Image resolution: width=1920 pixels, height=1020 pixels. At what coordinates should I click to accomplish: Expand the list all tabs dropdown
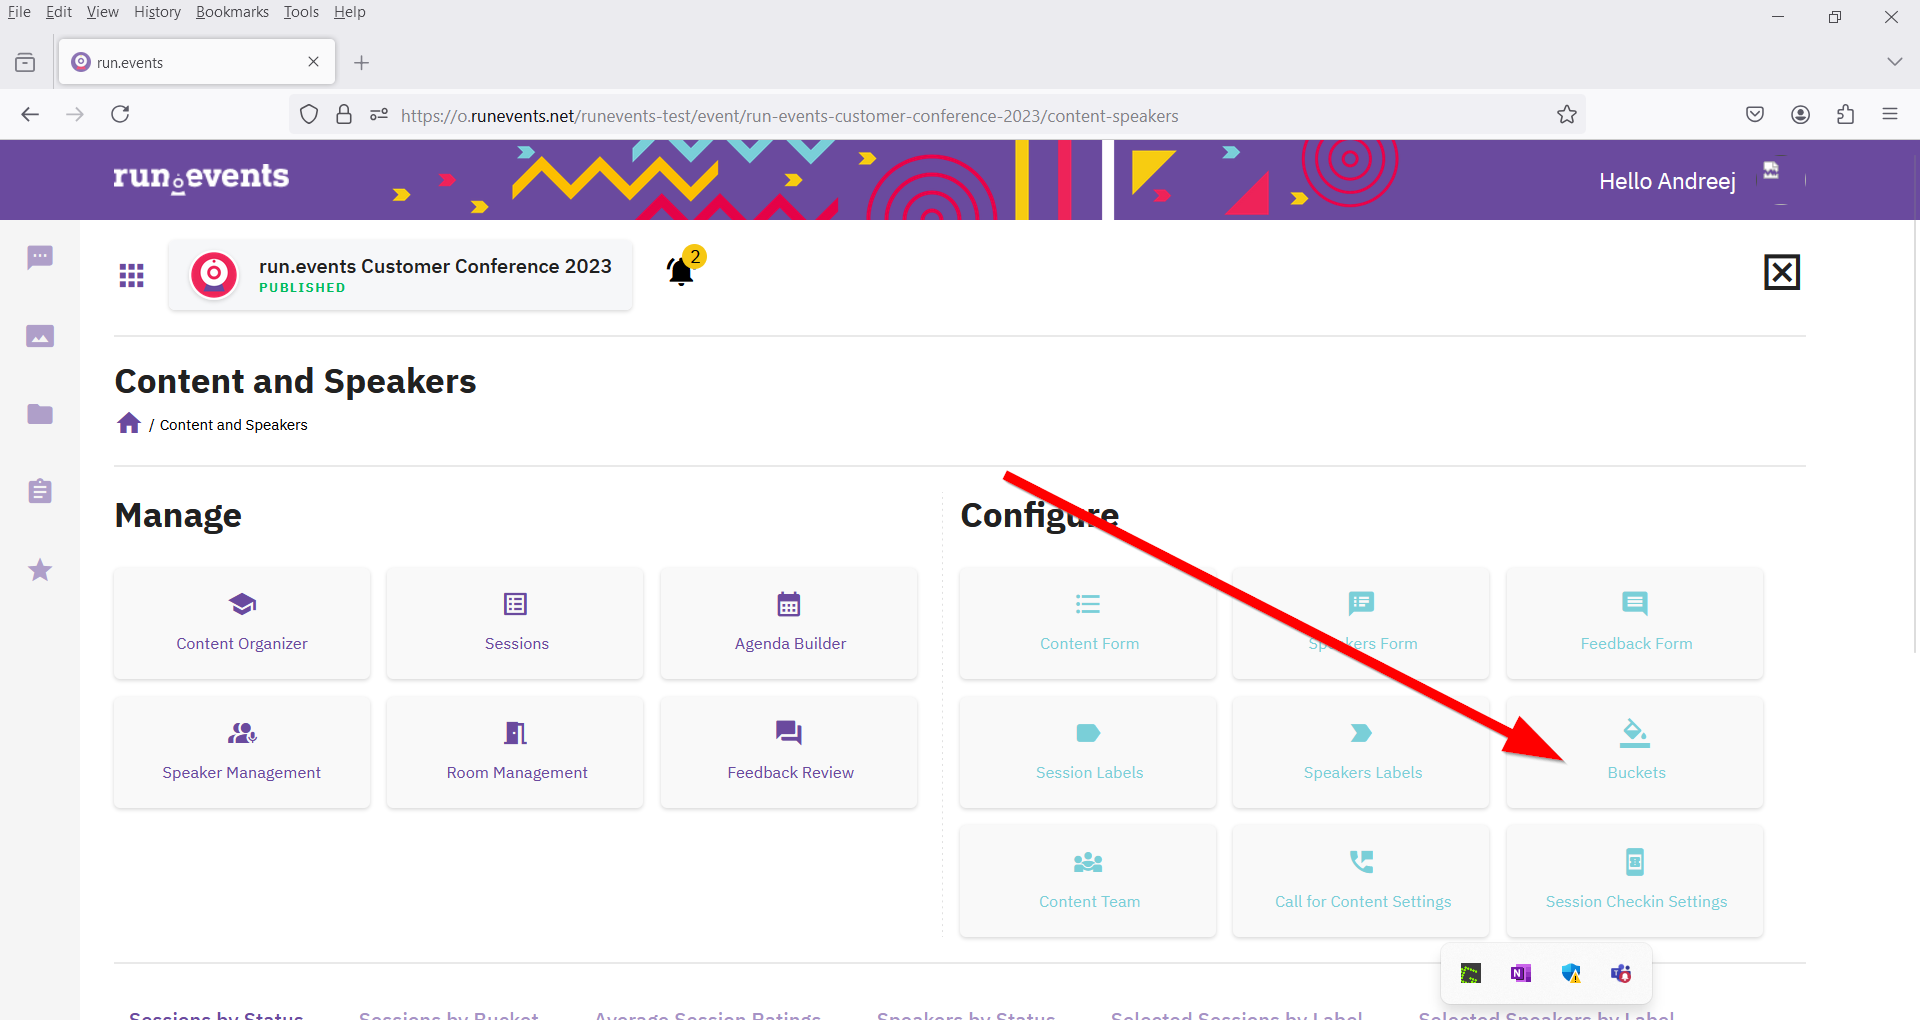tap(1894, 62)
